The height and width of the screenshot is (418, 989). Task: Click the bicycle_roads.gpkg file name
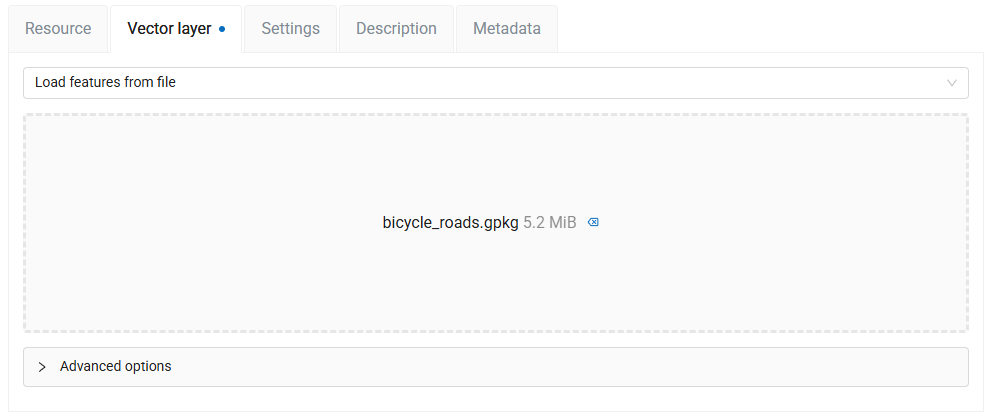[450, 222]
